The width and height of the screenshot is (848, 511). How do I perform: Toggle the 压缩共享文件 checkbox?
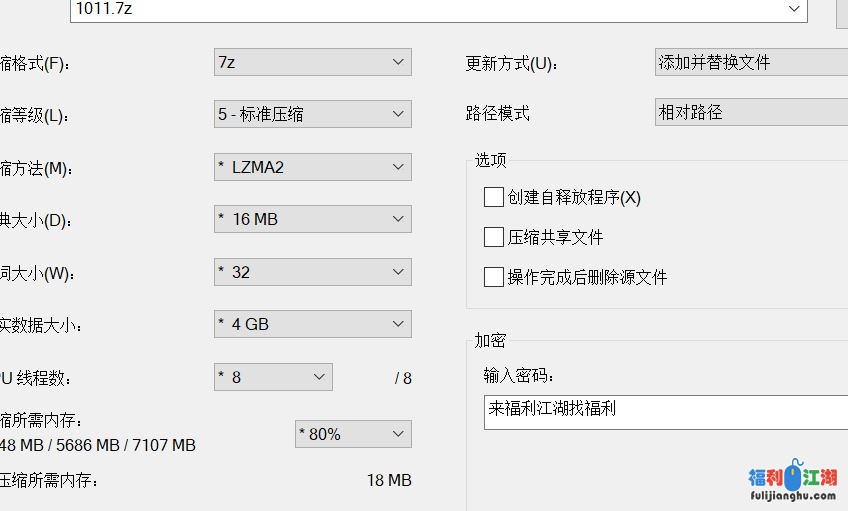[493, 237]
